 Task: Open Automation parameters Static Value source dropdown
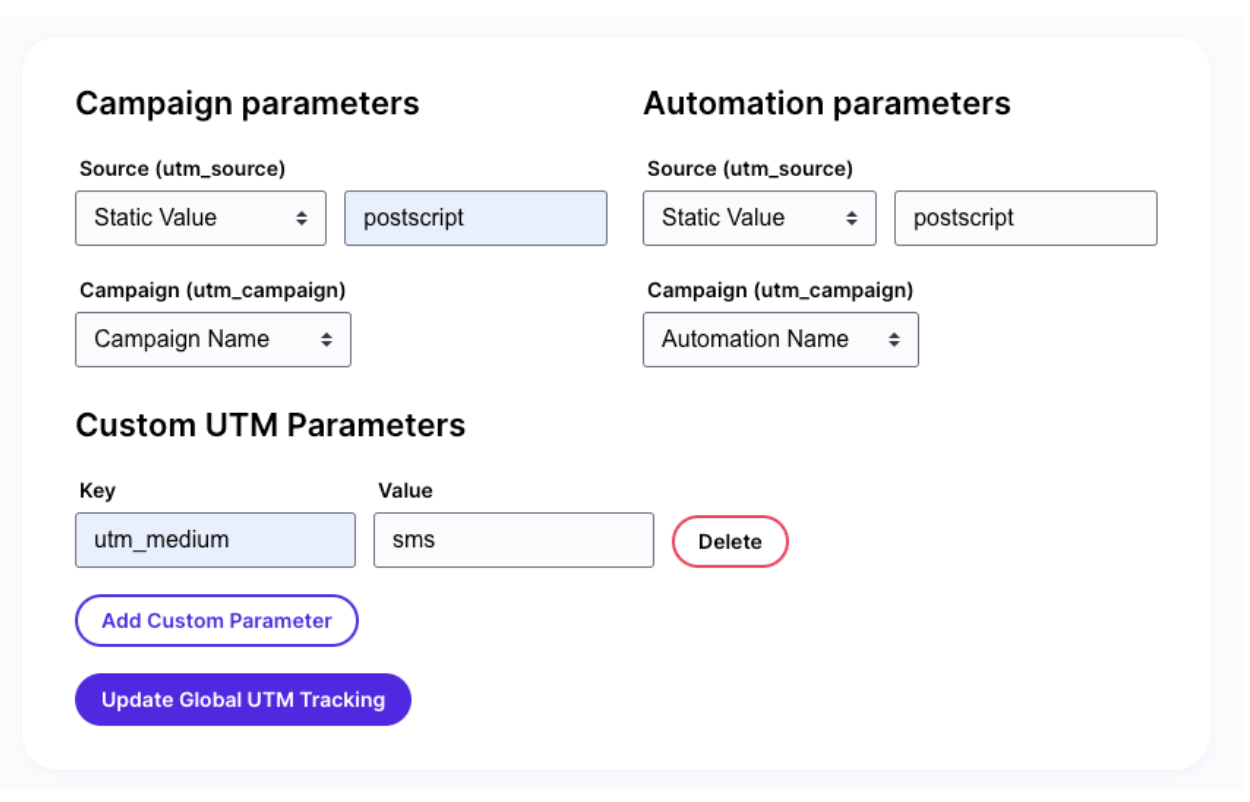point(760,218)
